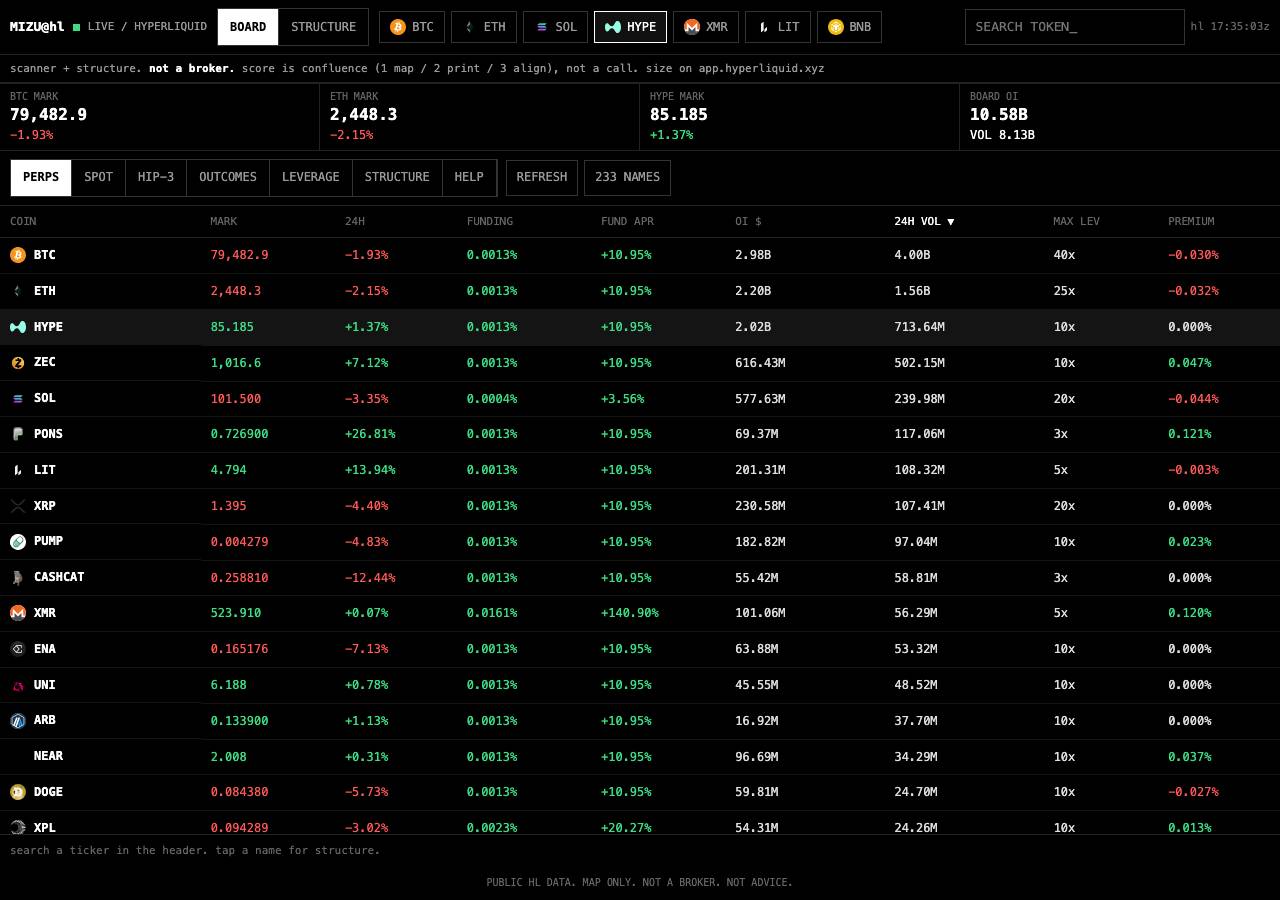Screen dimensions: 1280x900
Task: Click ENA 24H volume value 53.32M
Action: [x=916, y=649]
